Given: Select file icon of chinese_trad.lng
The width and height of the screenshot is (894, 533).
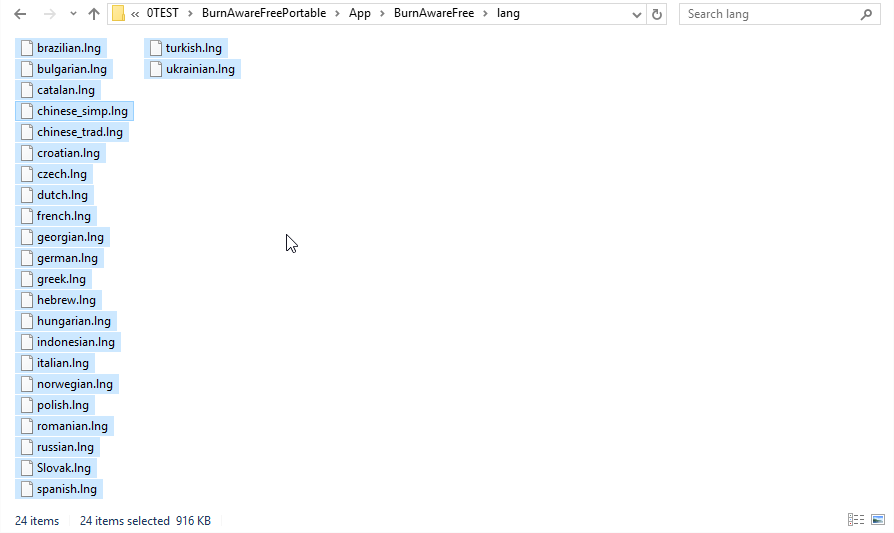Looking at the screenshot, I should tap(27, 132).
